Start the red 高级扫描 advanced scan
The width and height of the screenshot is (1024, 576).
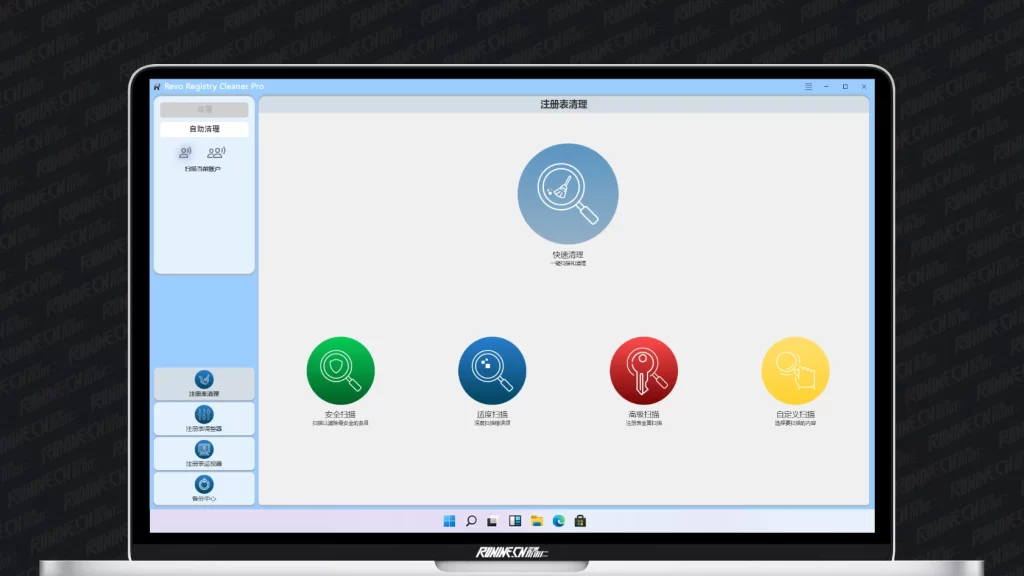(x=643, y=370)
